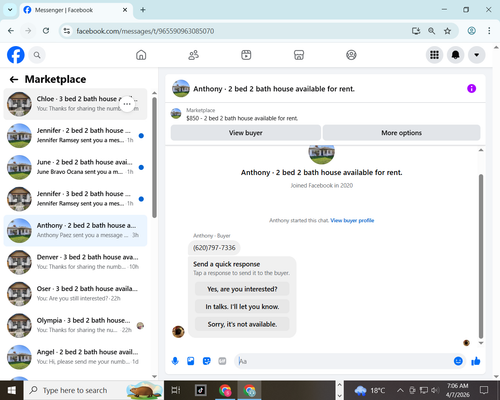View site information icon in address bar
The image size is (500, 400).
click(x=67, y=31)
